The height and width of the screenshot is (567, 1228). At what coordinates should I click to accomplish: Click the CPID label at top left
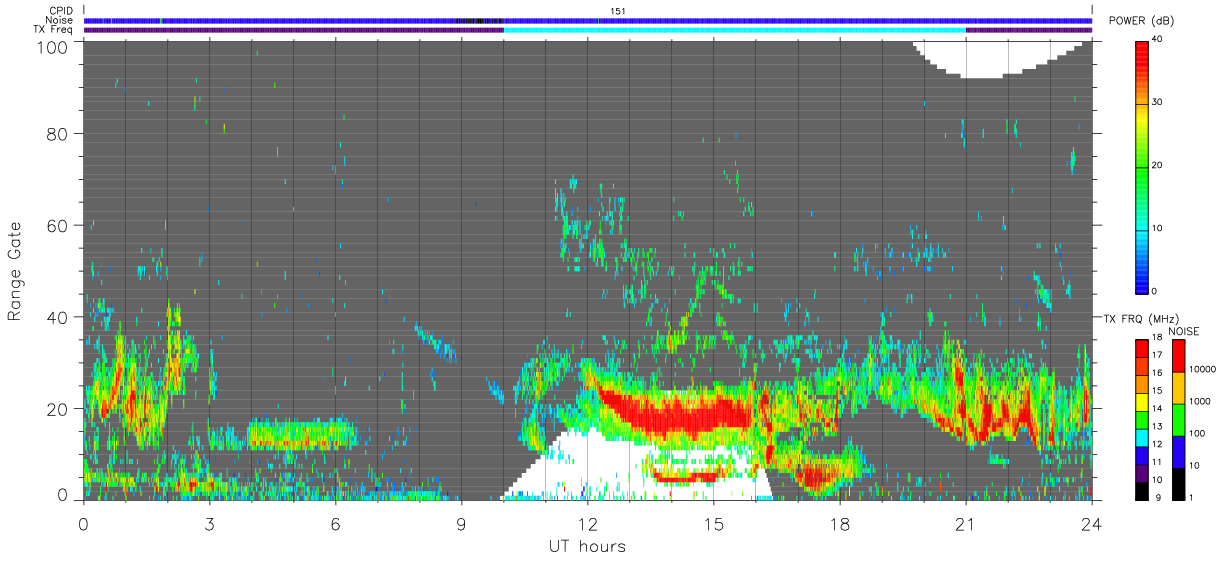62,11
